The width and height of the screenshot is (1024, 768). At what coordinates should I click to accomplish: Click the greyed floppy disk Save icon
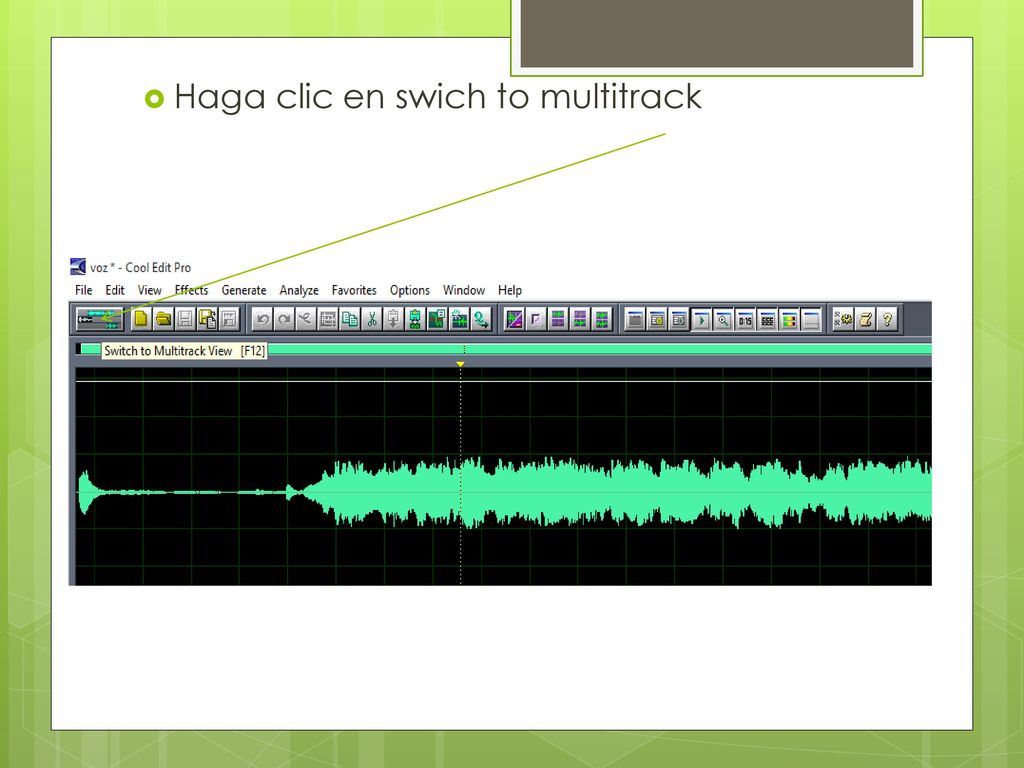pyautogui.click(x=185, y=319)
